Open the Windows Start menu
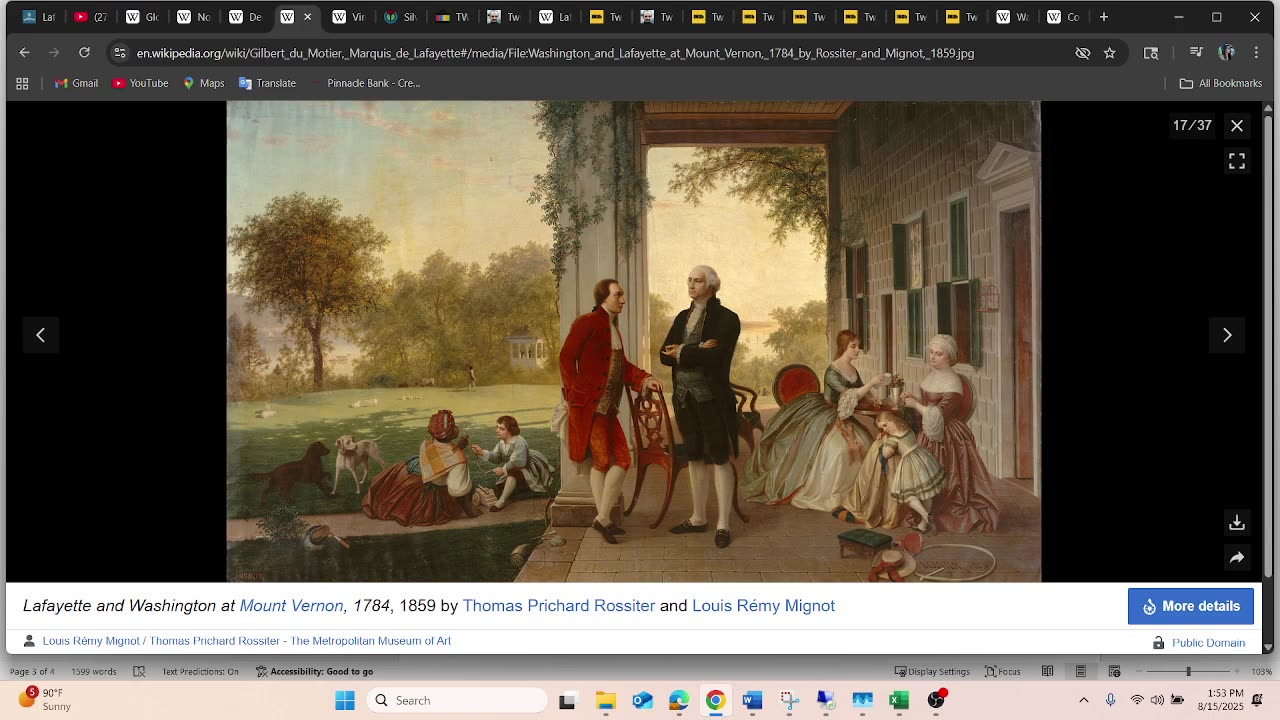This screenshot has height=720, width=1280. point(345,700)
